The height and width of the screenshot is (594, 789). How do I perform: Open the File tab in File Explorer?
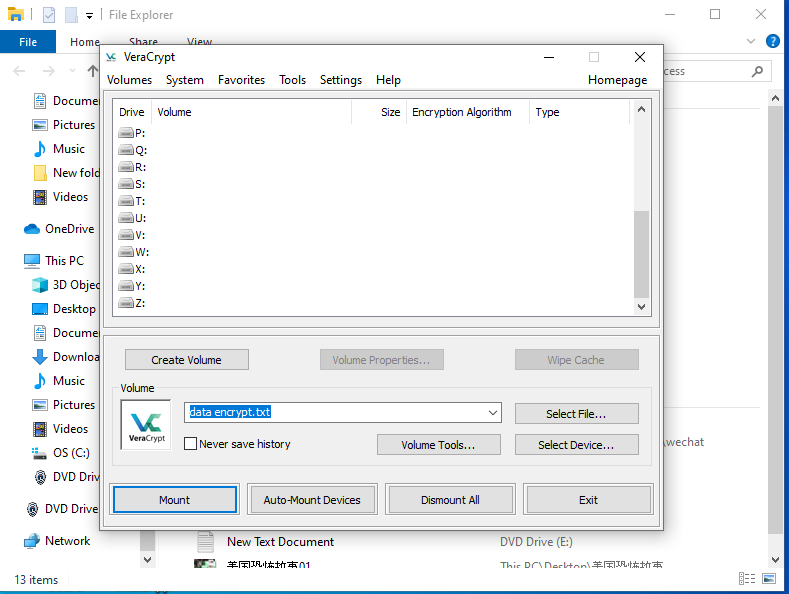28,42
